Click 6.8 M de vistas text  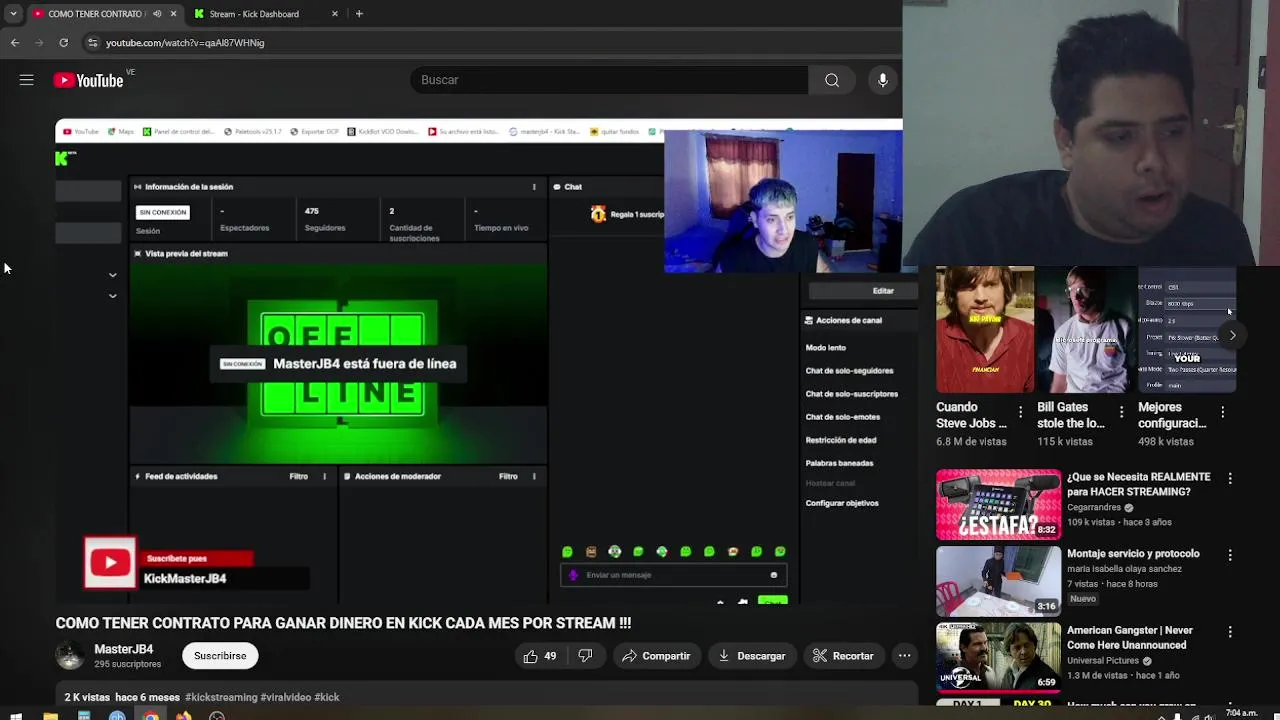[971, 441]
